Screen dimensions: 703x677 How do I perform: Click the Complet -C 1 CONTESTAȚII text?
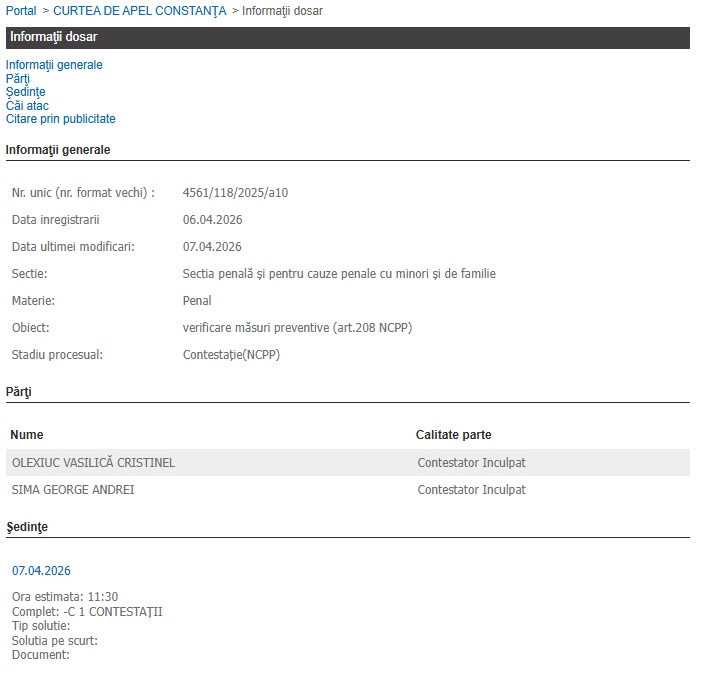click(87, 611)
